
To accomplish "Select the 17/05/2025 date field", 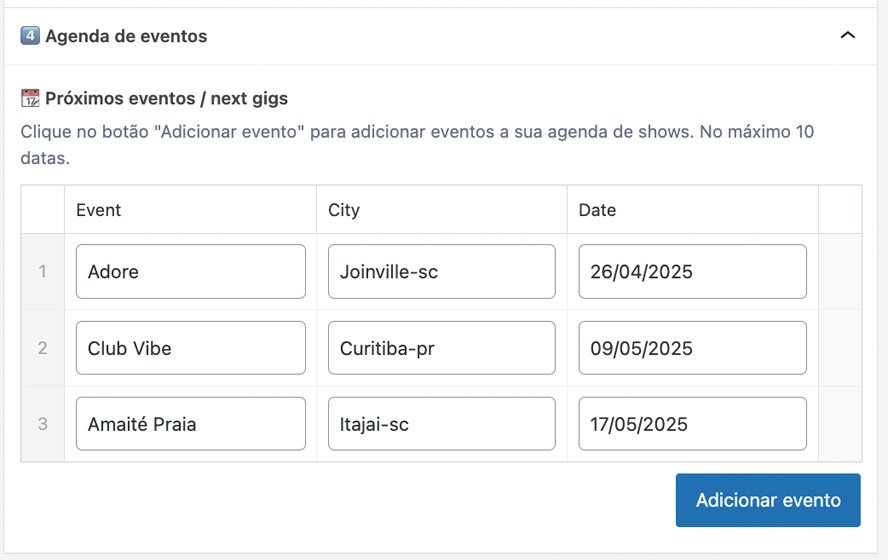I will coord(692,424).
